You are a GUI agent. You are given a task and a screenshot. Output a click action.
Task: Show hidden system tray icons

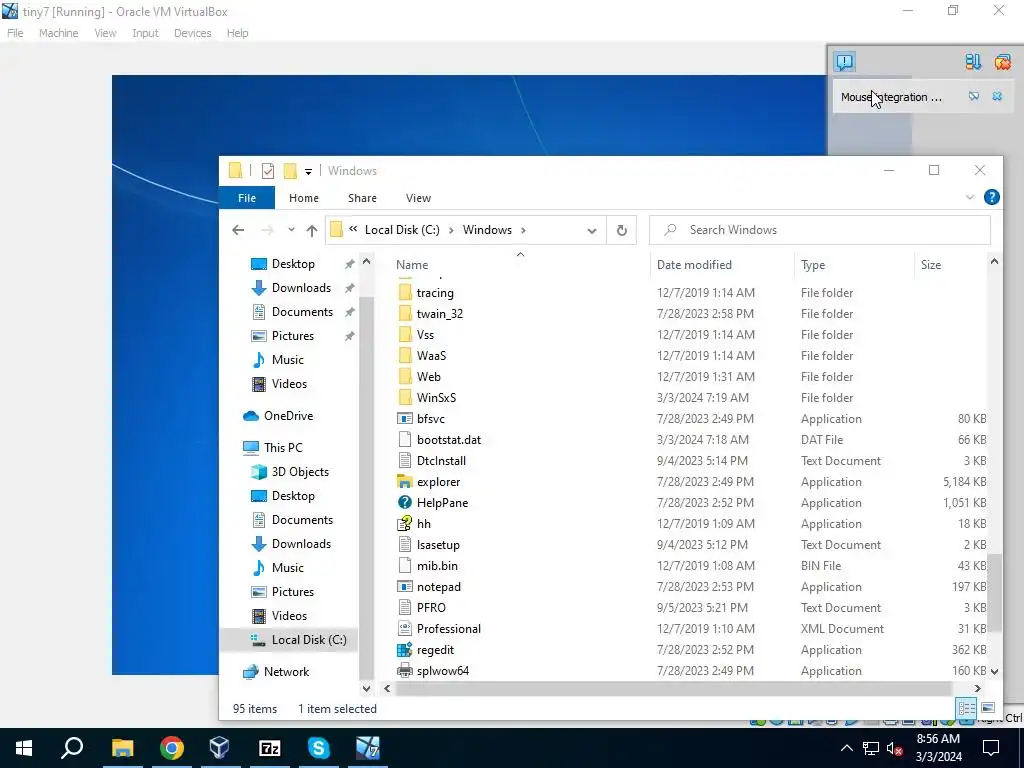click(846, 748)
